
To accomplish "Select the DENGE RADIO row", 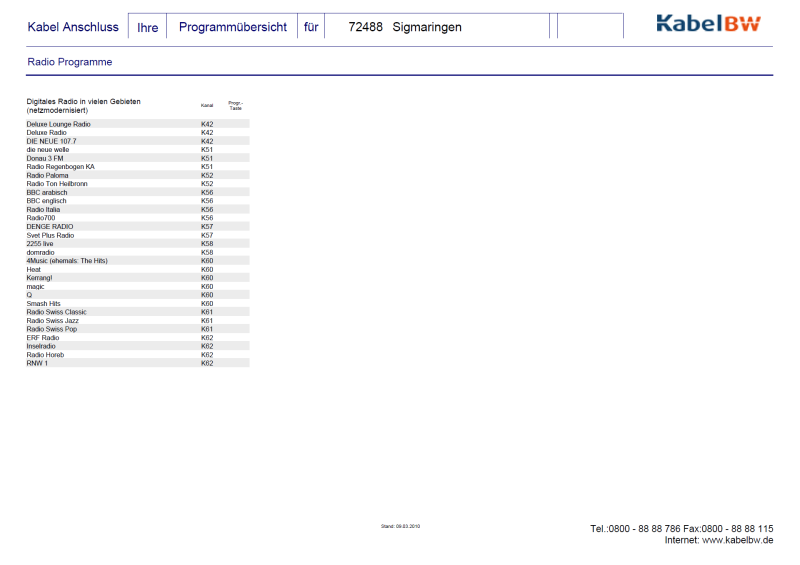I will coord(49,226).
